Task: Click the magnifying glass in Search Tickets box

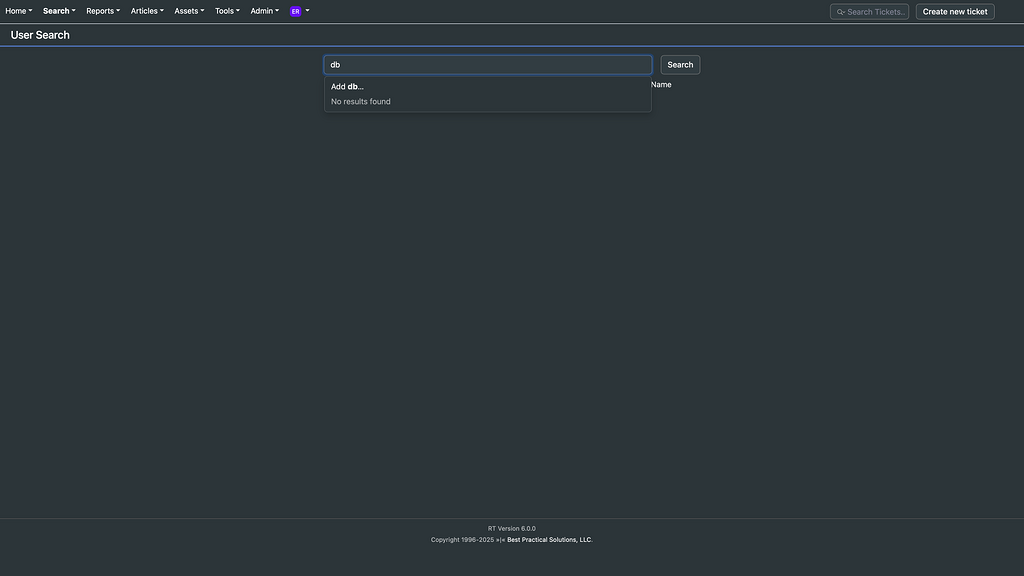Action: pyautogui.click(x=839, y=10)
